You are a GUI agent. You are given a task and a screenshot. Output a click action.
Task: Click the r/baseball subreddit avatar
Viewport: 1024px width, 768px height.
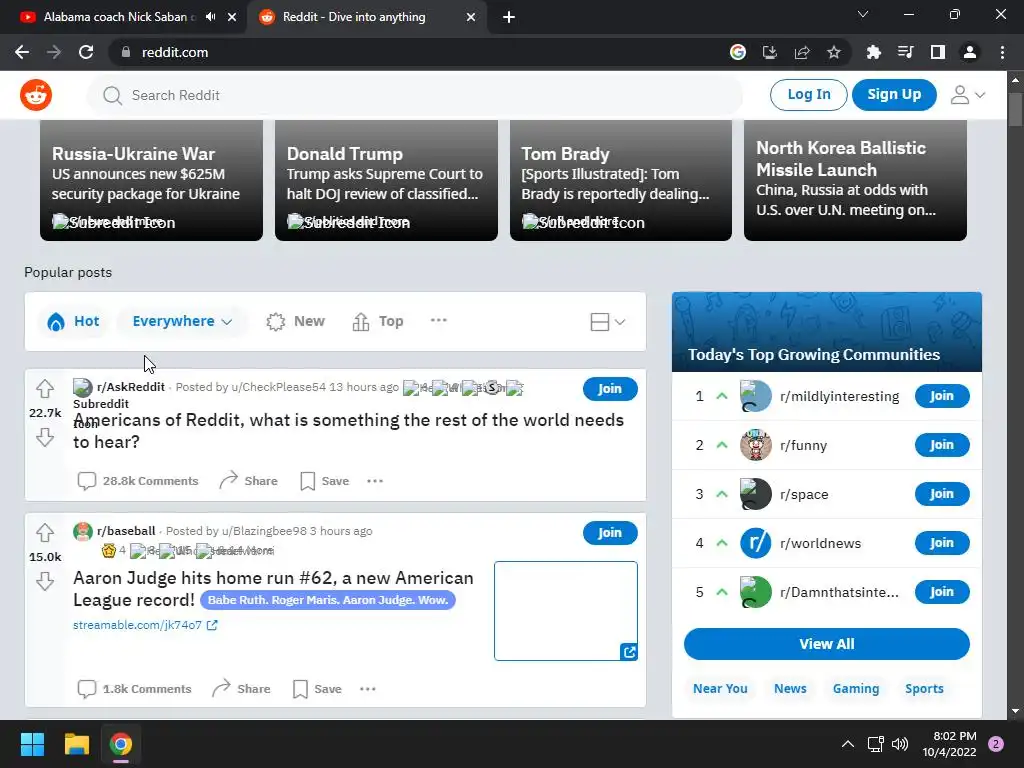83,532
